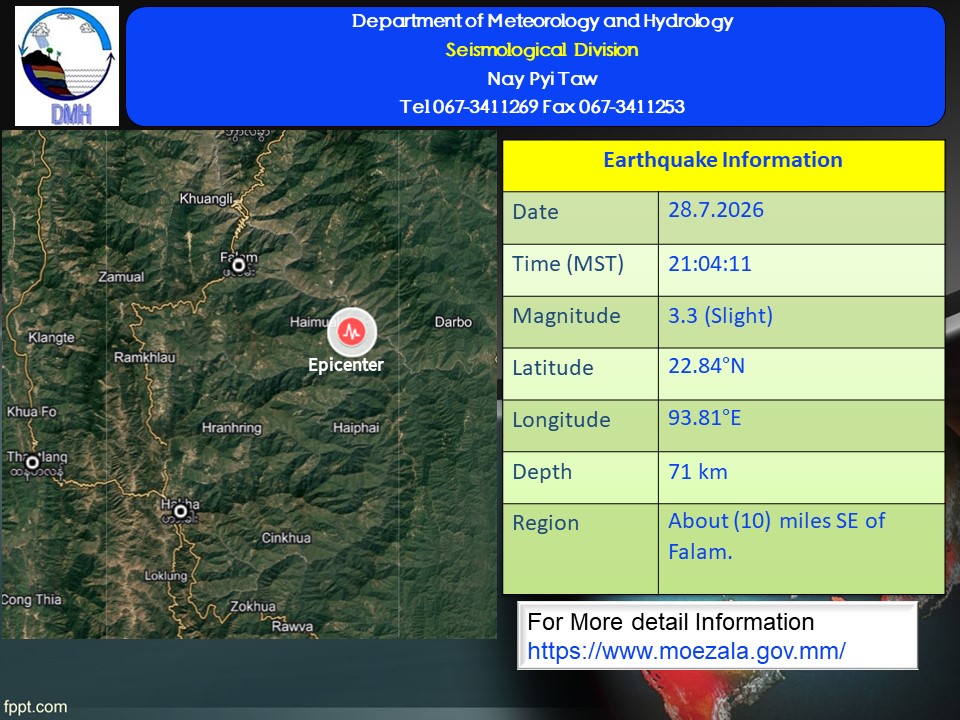Click the DMH logo in header
The width and height of the screenshot is (960, 720).
67,66
